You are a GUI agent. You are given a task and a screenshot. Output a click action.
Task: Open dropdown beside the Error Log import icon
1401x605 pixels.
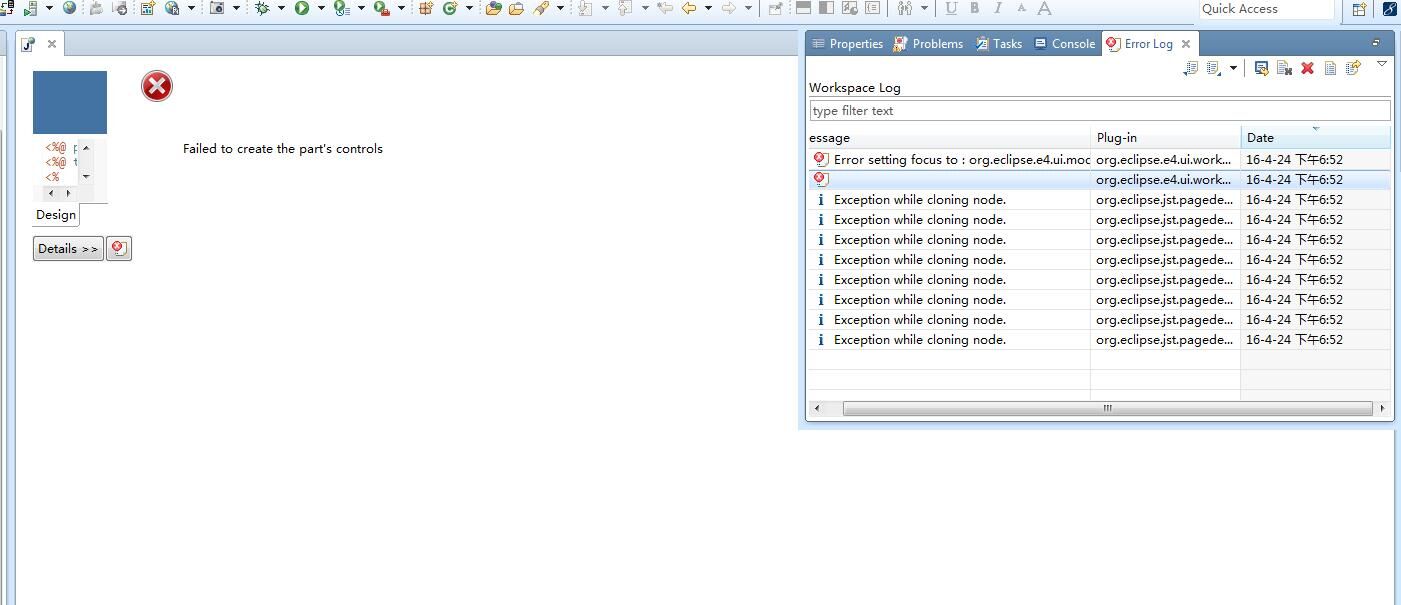tap(1233, 68)
